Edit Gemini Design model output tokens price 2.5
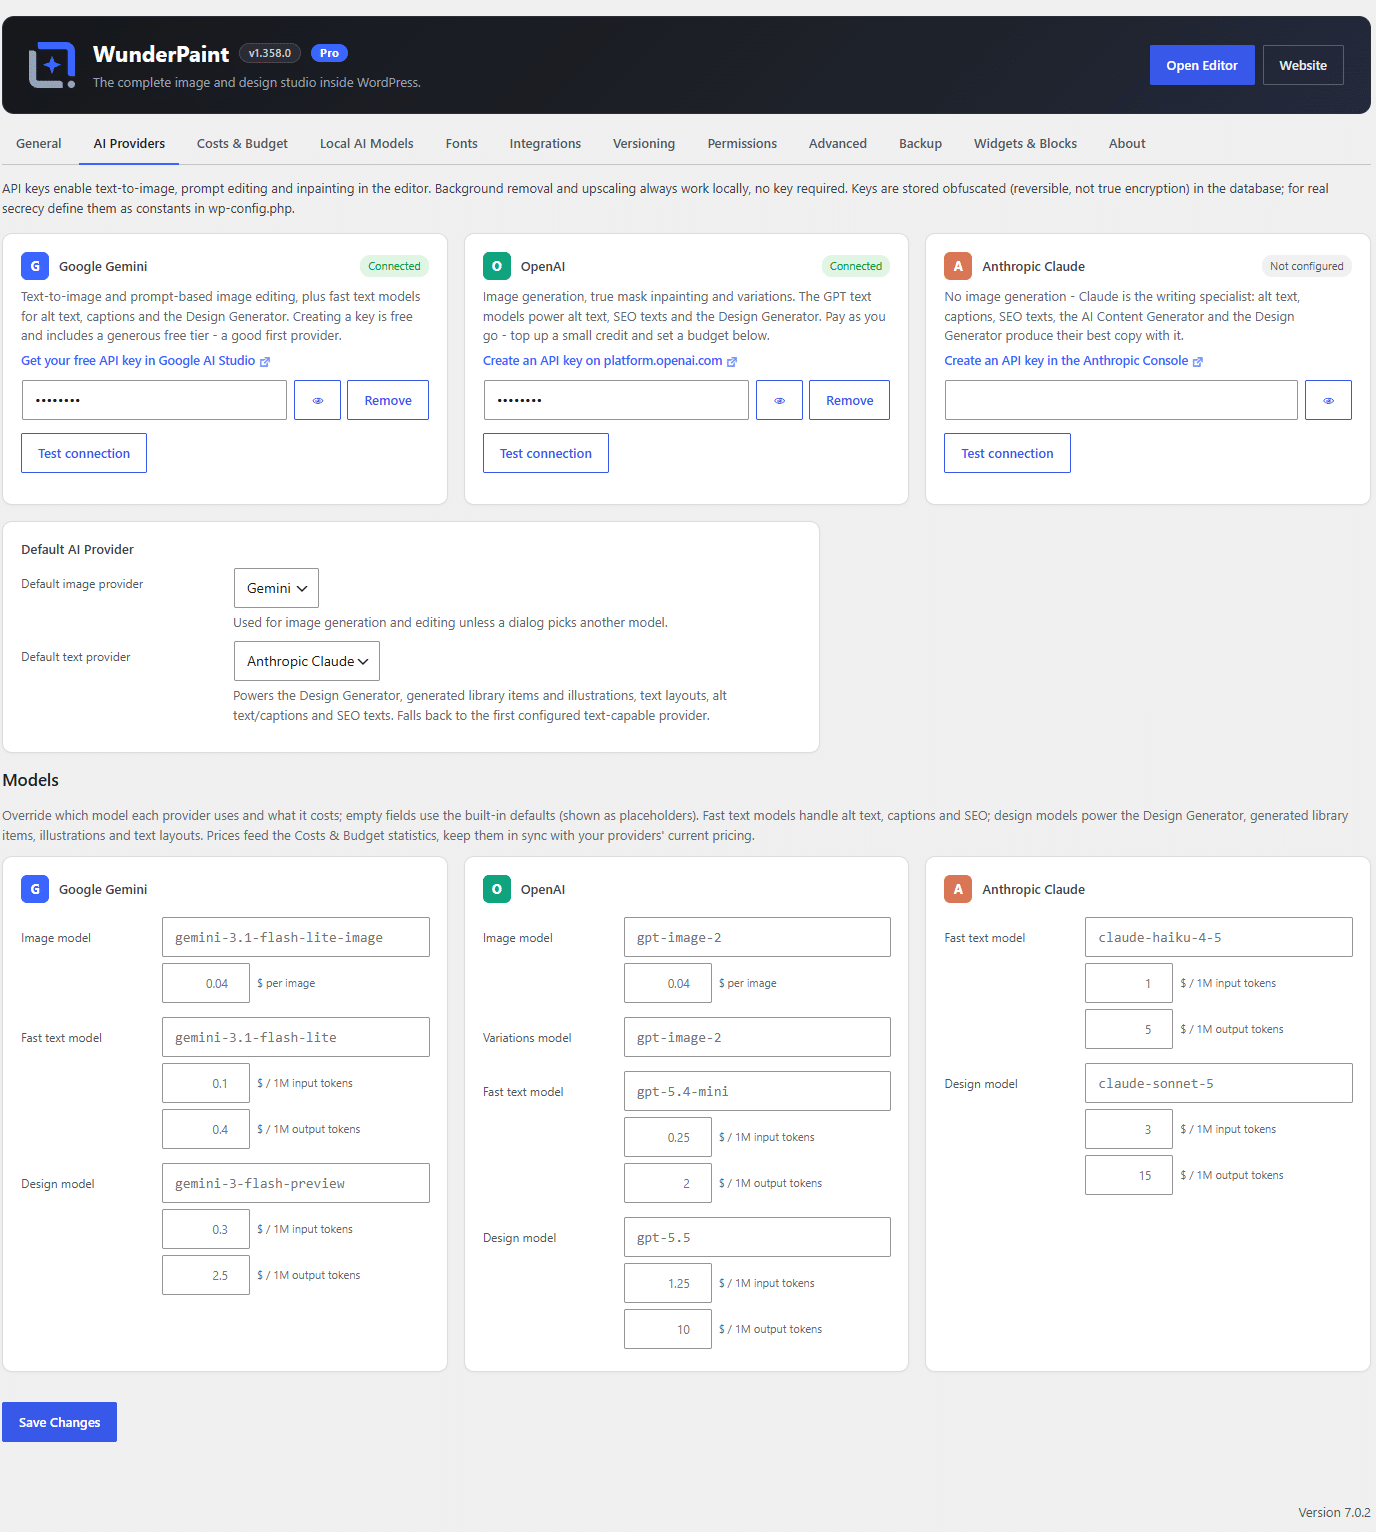This screenshot has height=1532, width=1376. tap(206, 1275)
